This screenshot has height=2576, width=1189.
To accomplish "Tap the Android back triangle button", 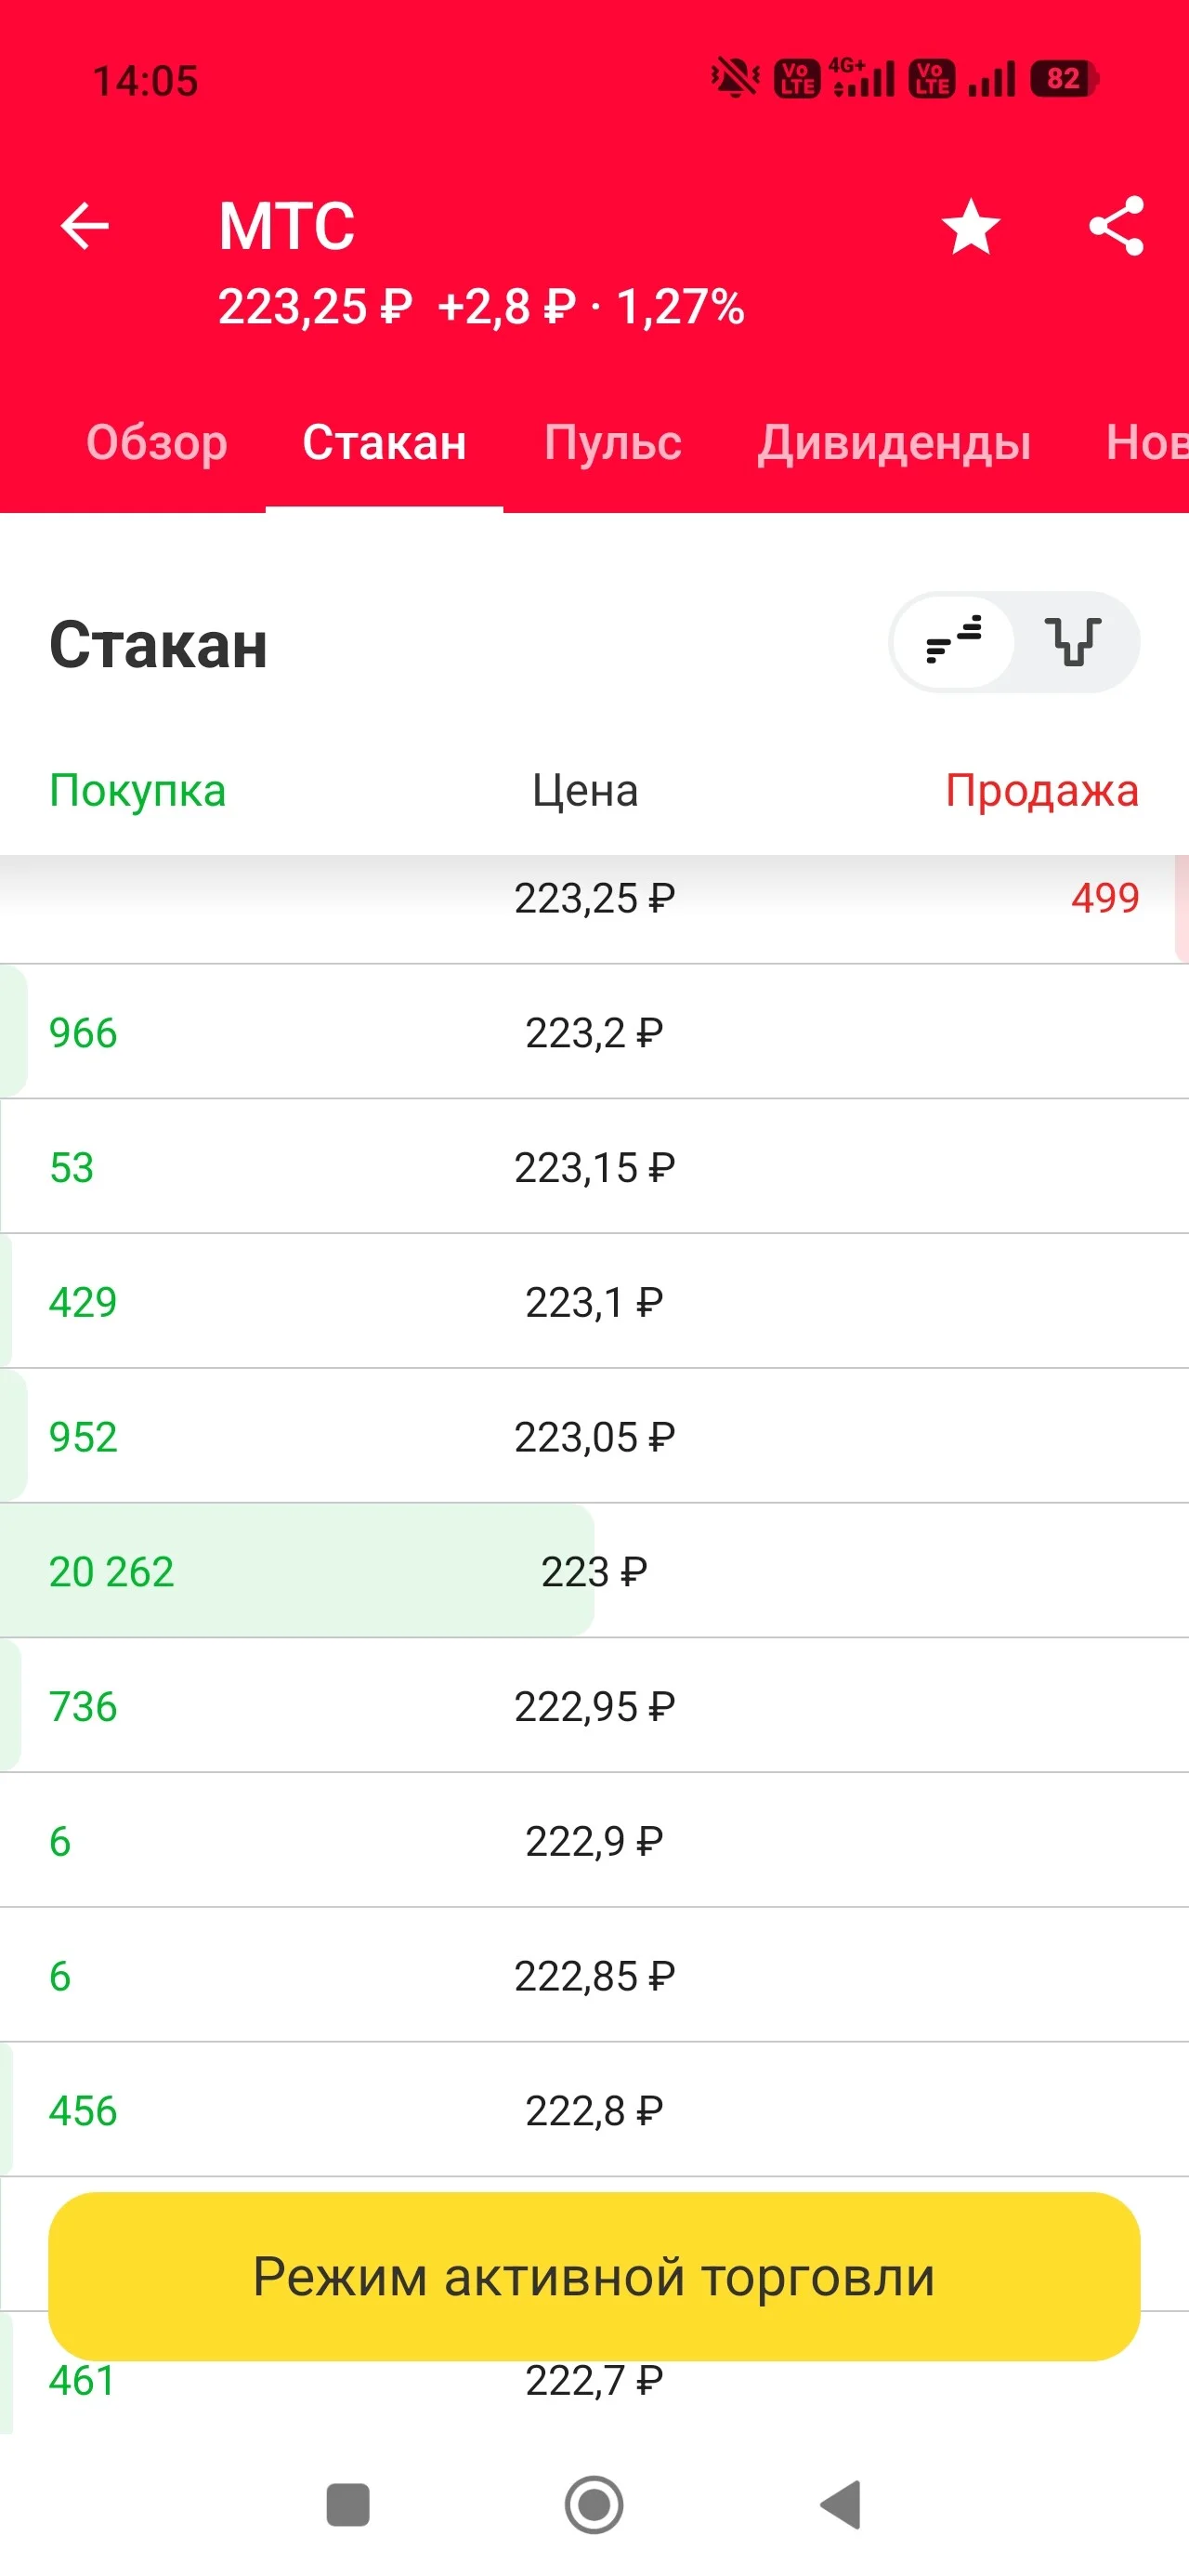I will point(841,2504).
